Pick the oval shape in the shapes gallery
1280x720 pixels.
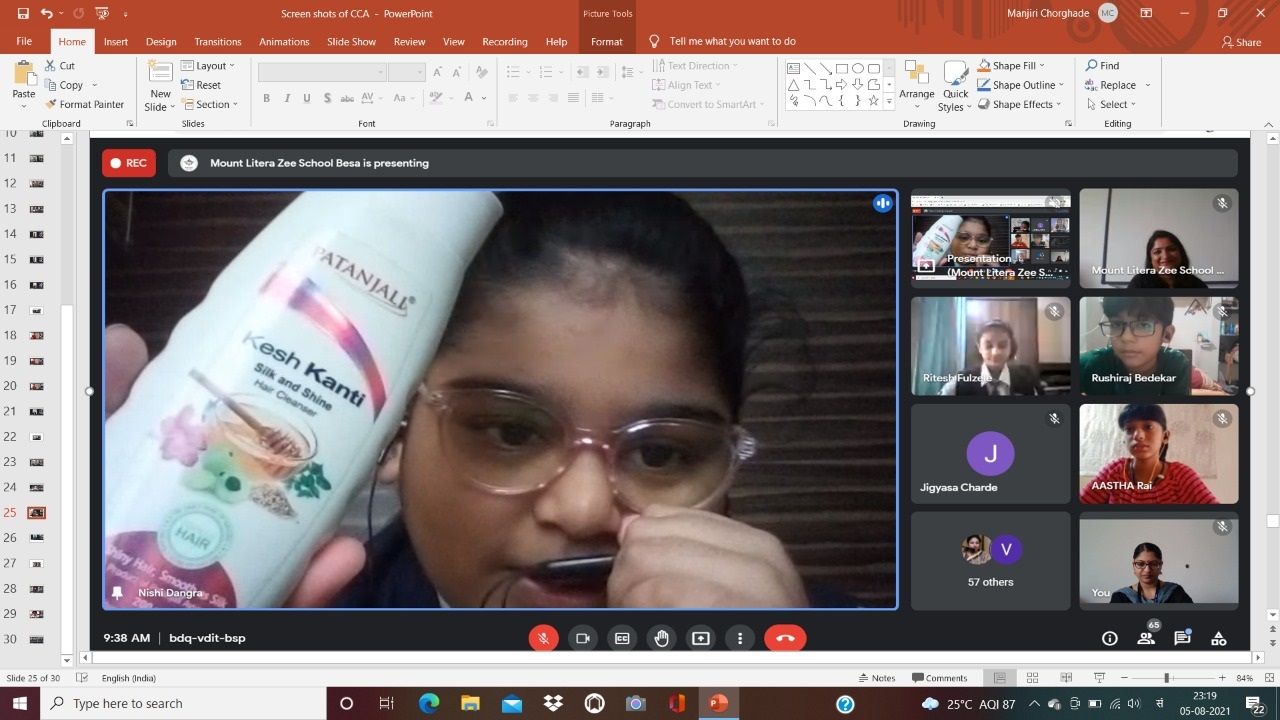point(857,68)
